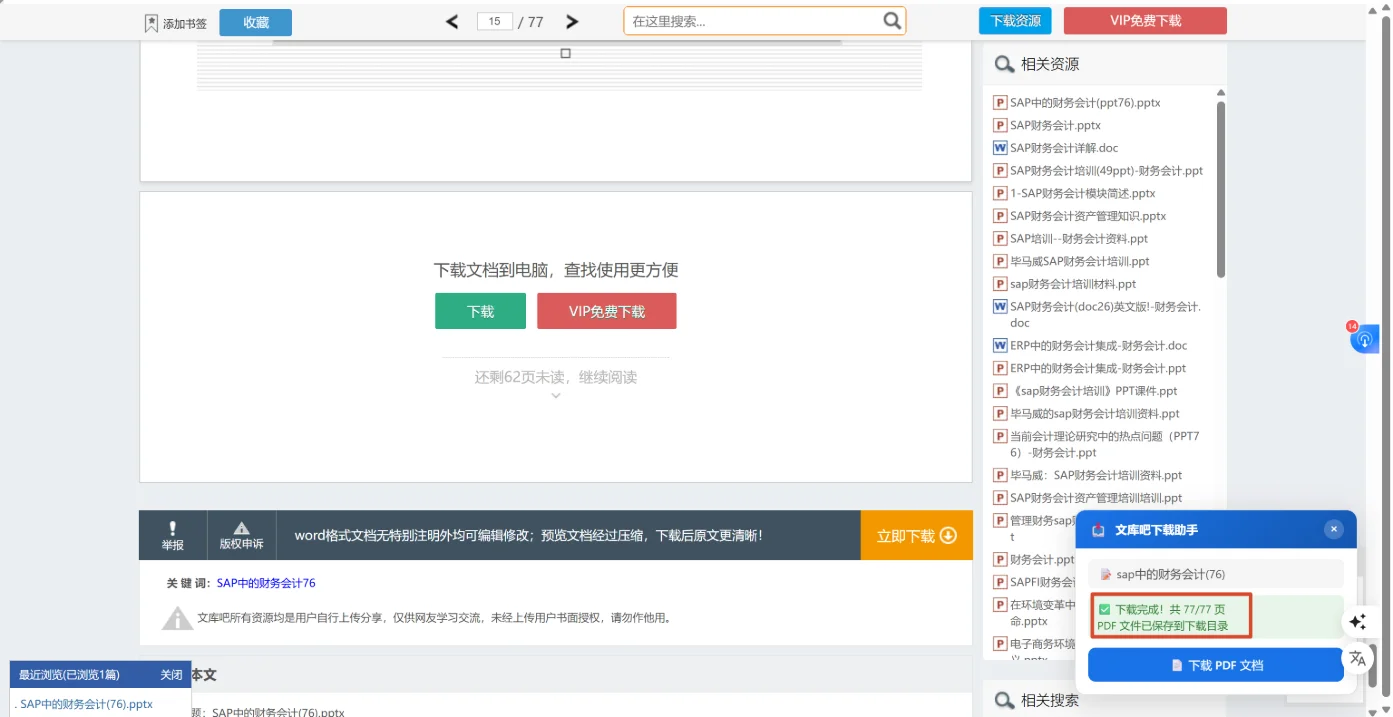Click the add bookmark star icon

(151, 23)
